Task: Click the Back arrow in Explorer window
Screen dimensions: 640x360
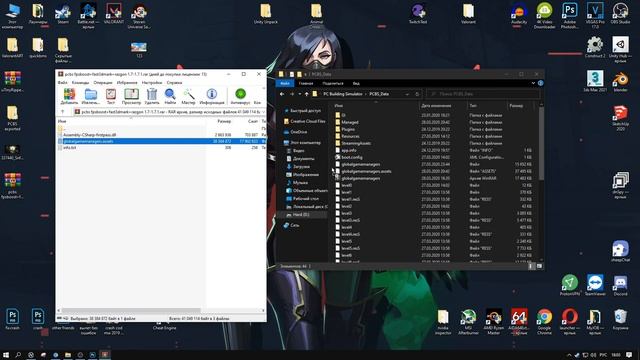Action: (282, 94)
